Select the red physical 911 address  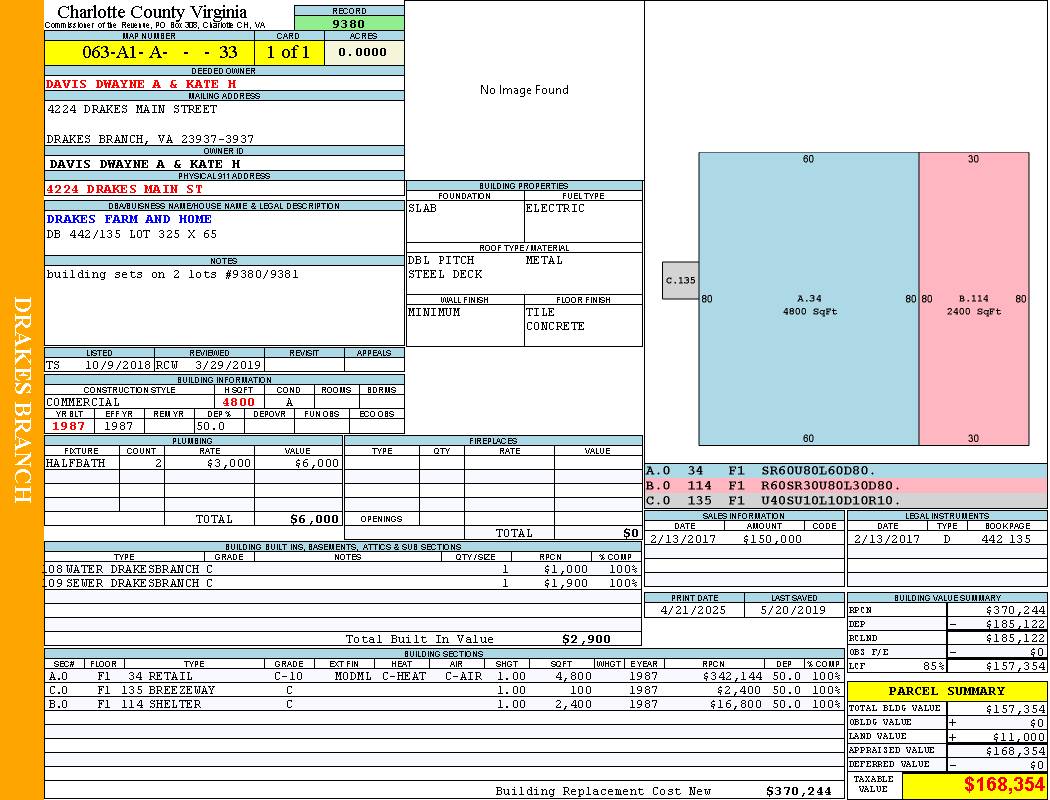tap(124, 188)
